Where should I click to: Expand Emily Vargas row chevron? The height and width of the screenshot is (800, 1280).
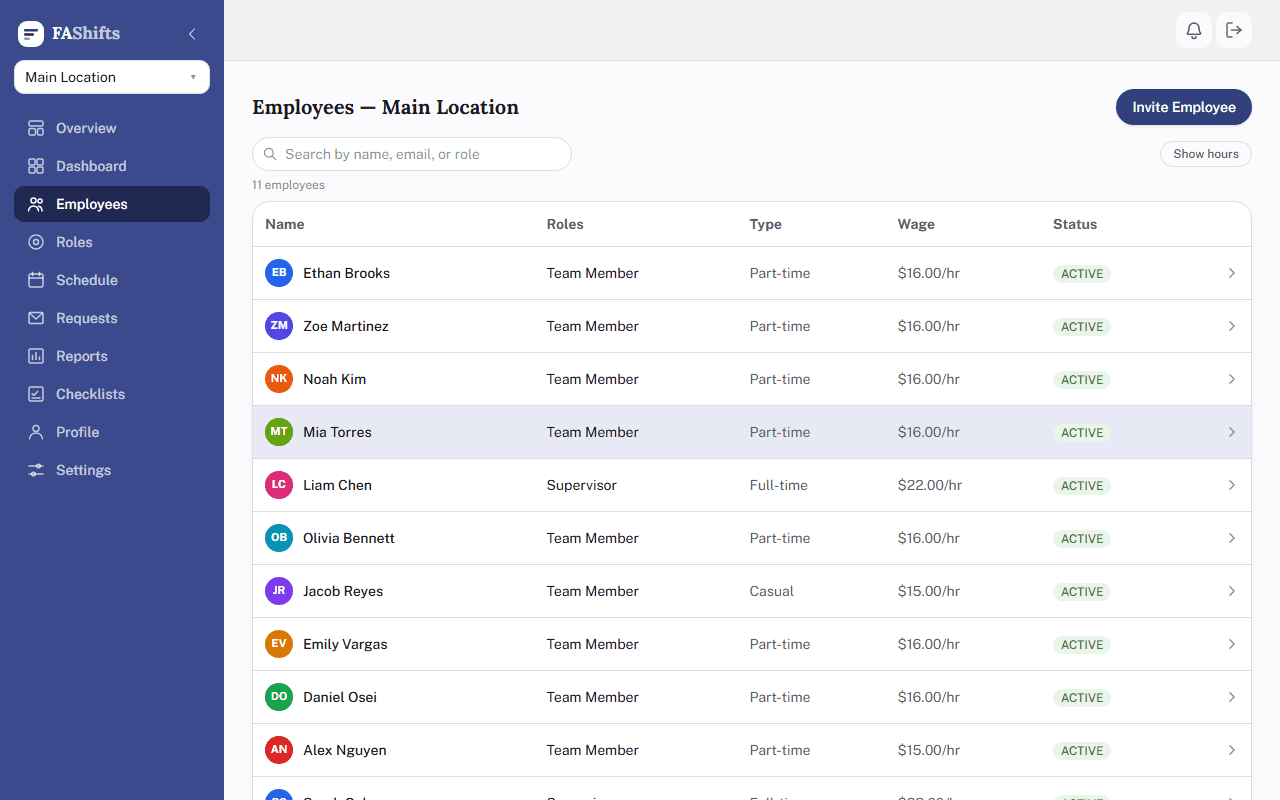pos(1232,644)
